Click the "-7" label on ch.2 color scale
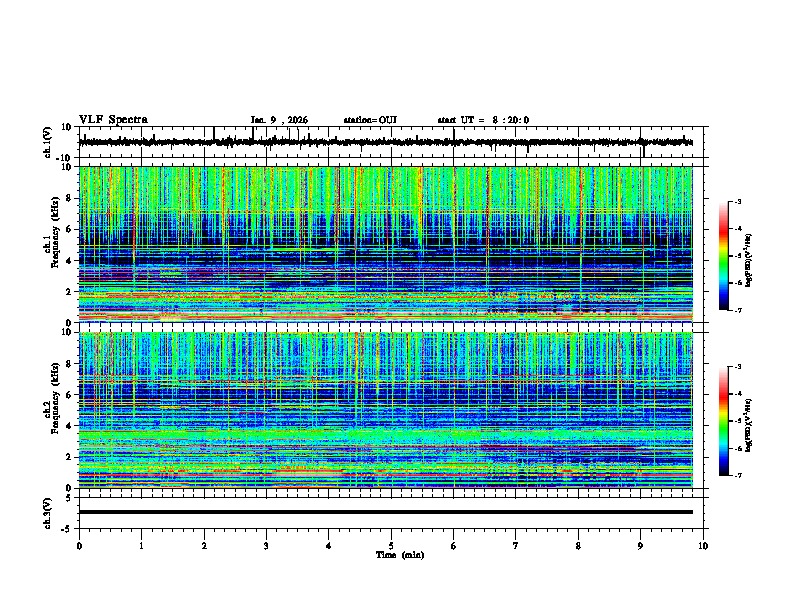The width and height of the screenshot is (792, 612). click(738, 475)
